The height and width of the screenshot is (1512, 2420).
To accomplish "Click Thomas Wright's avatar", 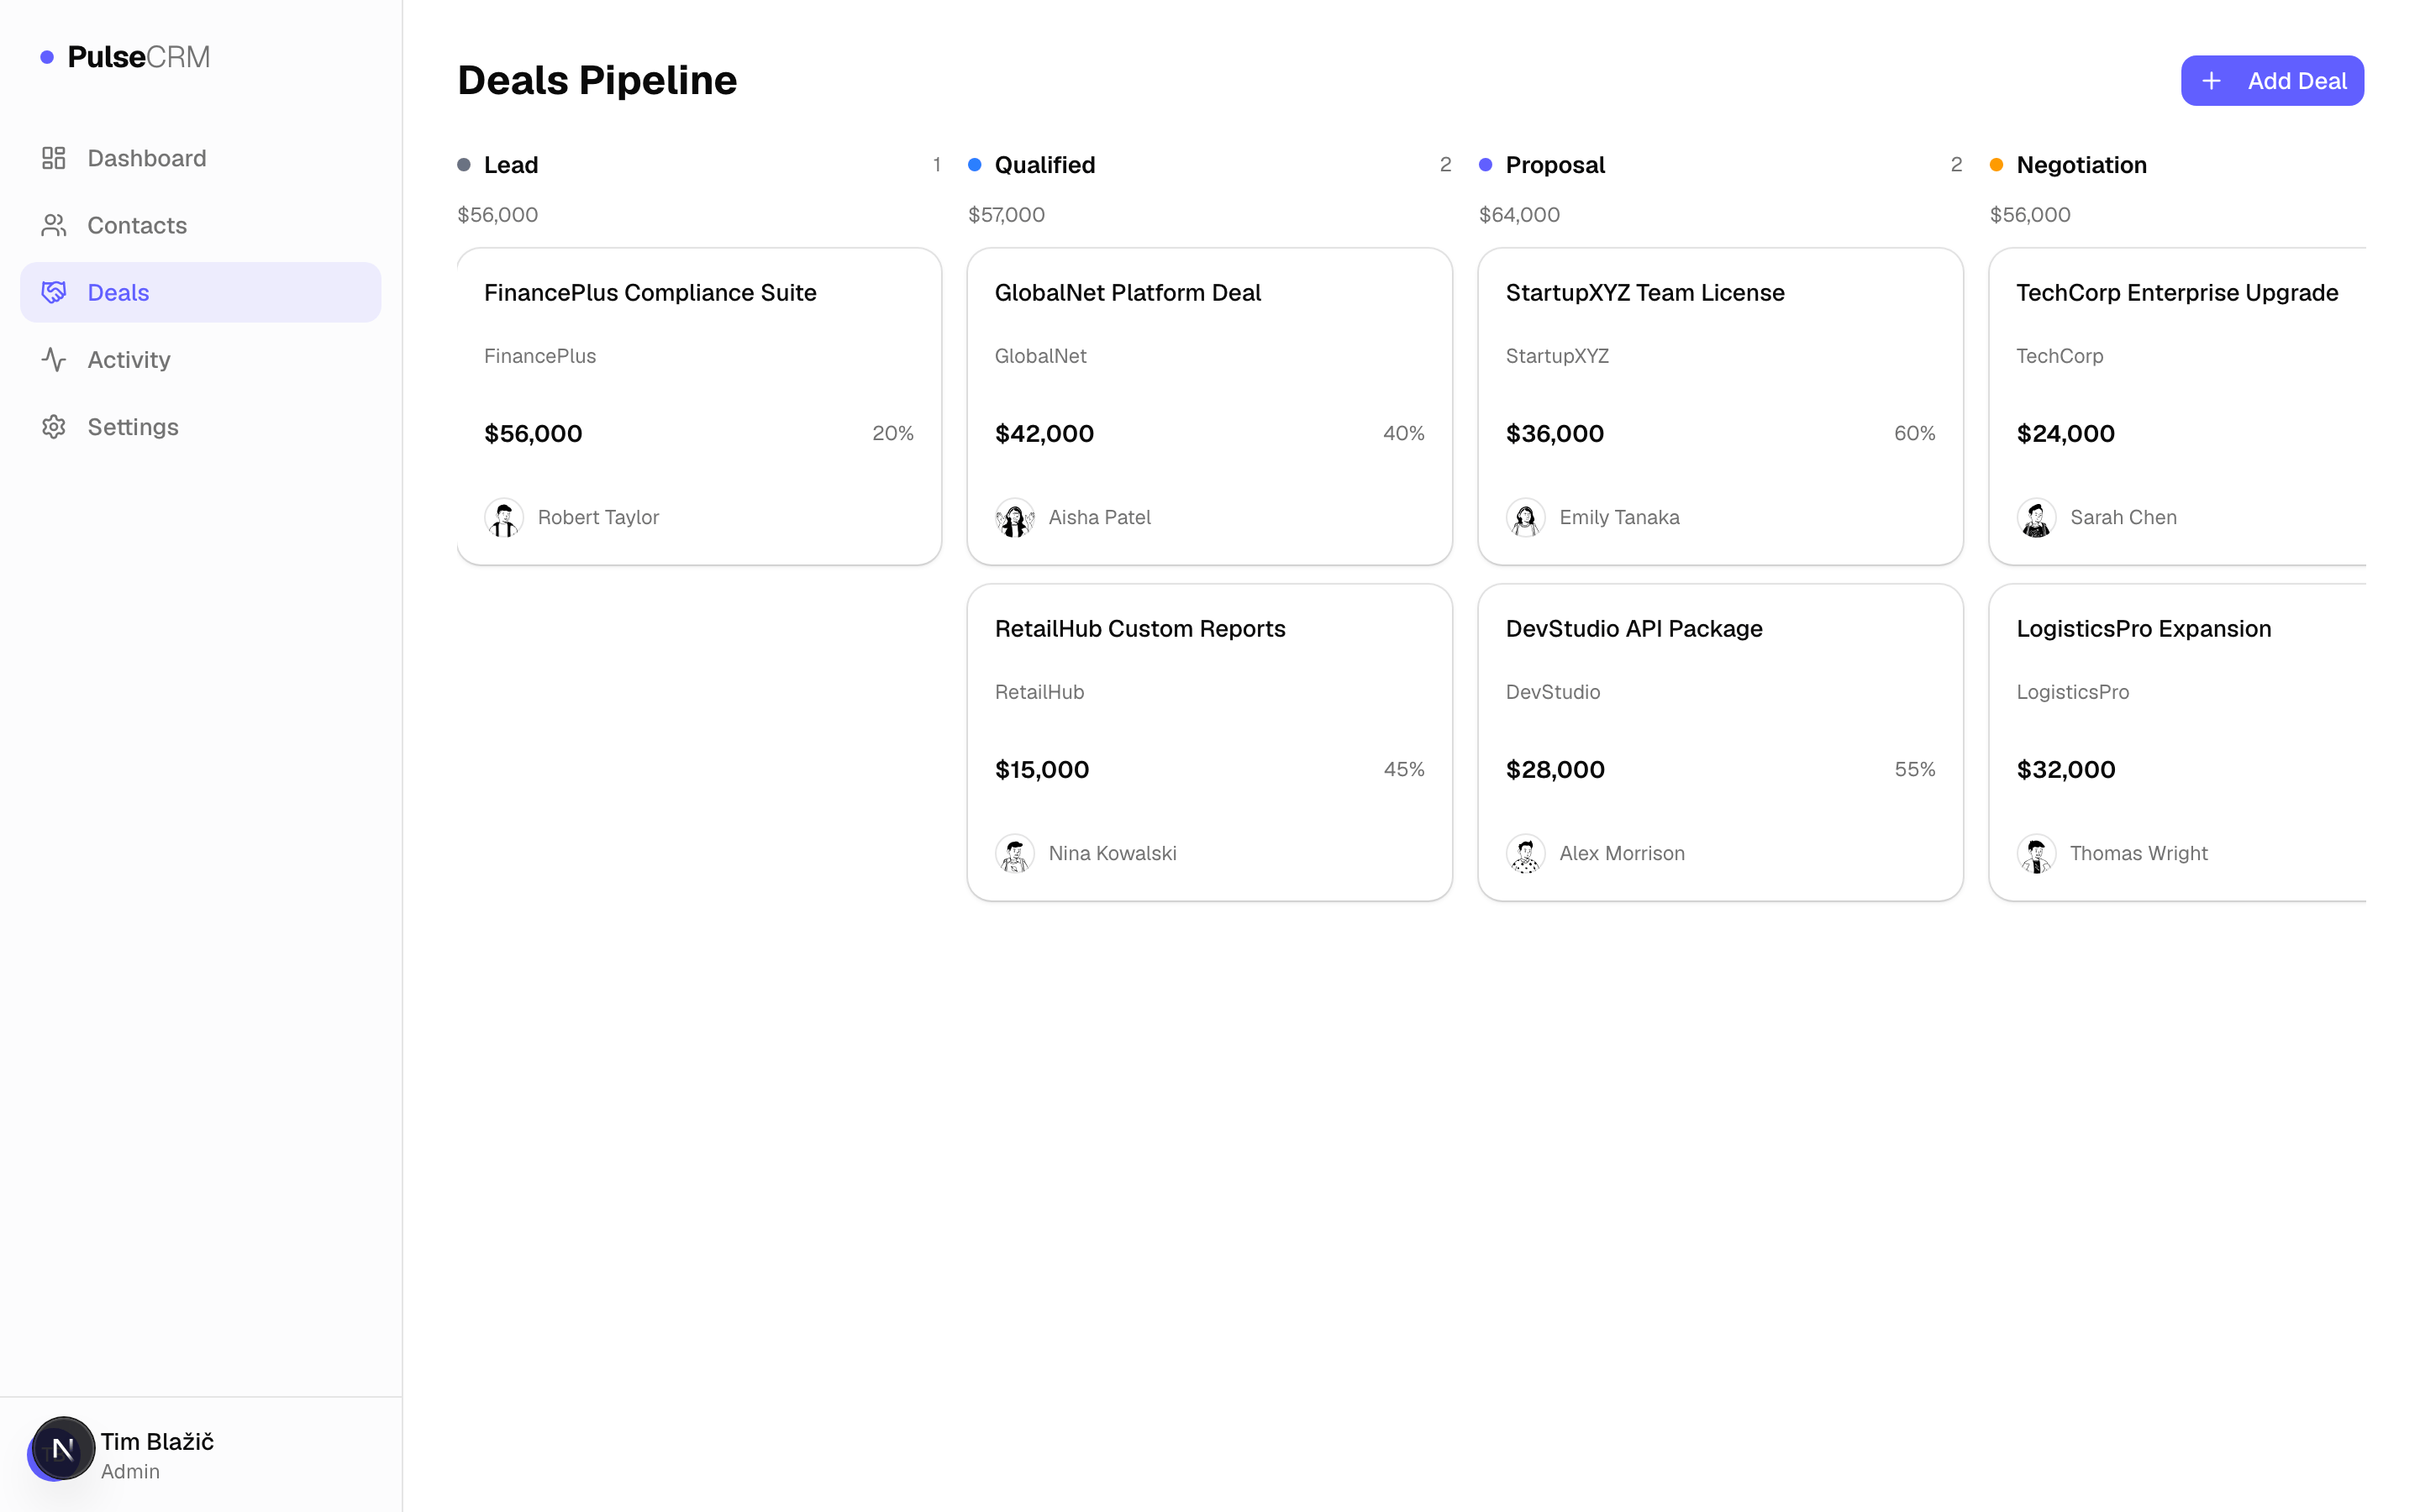I will coord(2037,854).
